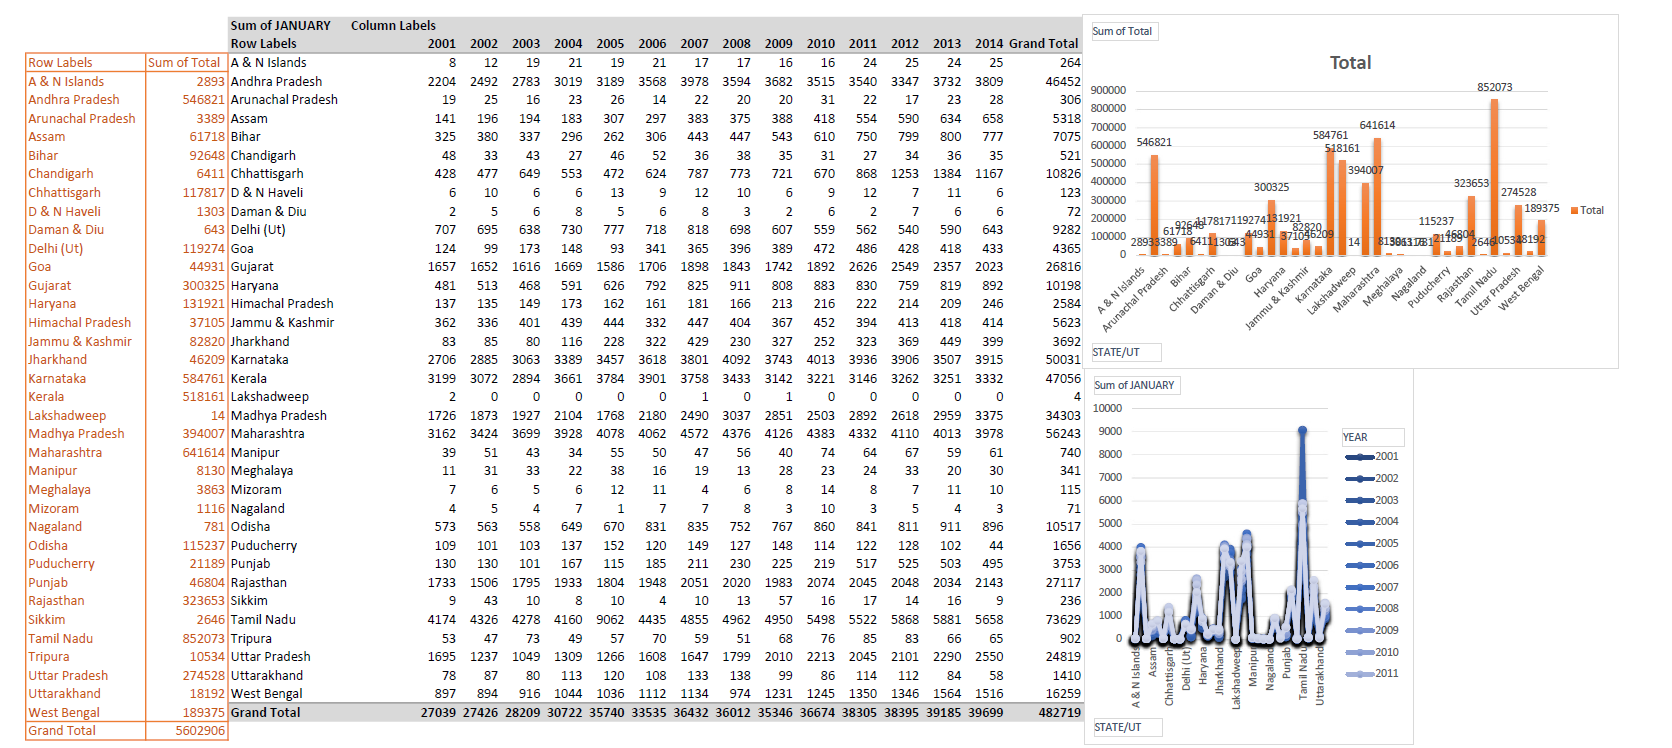Select the orange 'Sum of Total' column header cell

(186, 62)
